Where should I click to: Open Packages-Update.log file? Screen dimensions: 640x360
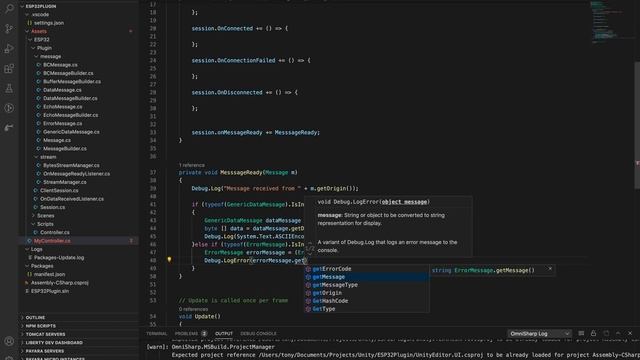coord(59,258)
